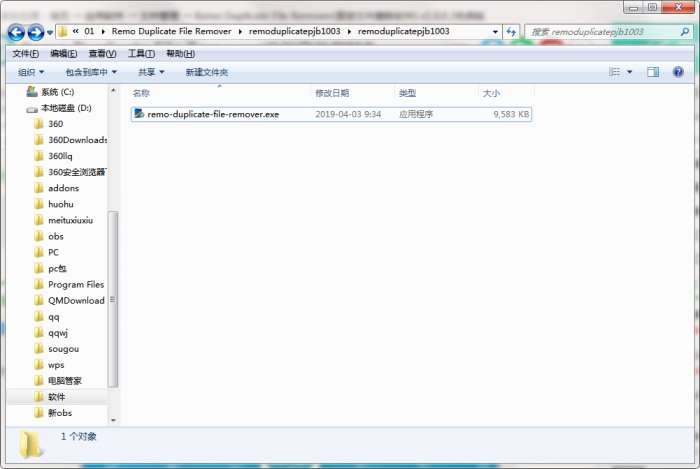Image resolution: width=700 pixels, height=469 pixels.
Task: Click the large folder icon in details pane
Action: point(30,444)
